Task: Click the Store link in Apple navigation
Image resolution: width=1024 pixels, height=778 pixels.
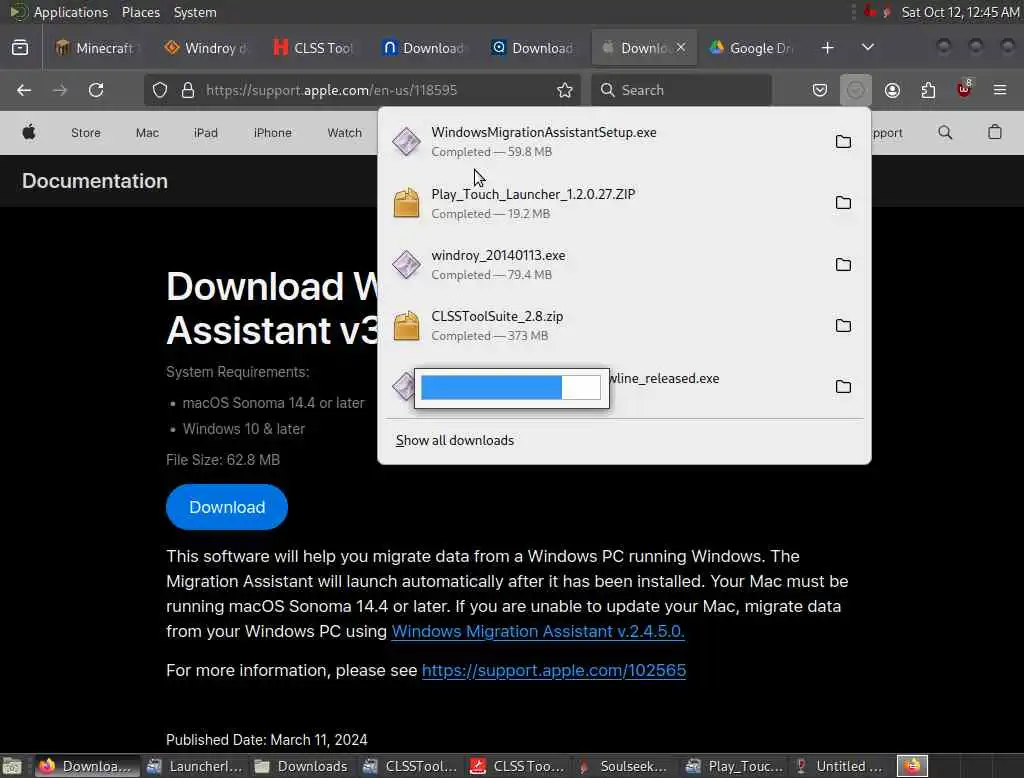Action: coord(86,133)
